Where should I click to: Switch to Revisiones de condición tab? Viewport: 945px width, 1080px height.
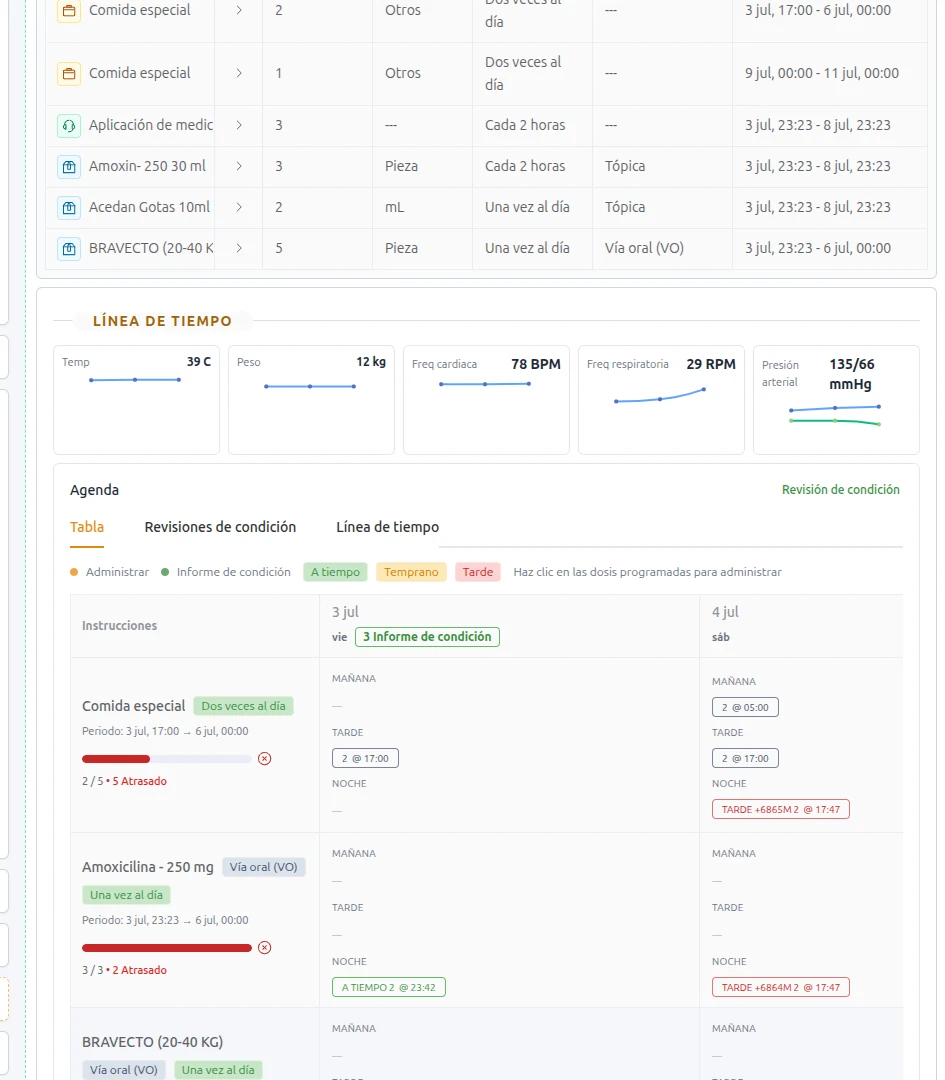click(220, 527)
